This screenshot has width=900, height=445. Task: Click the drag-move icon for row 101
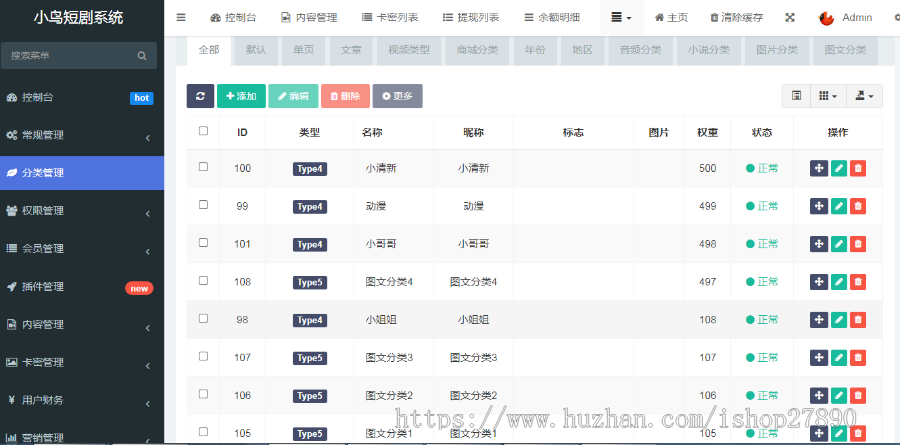point(818,244)
